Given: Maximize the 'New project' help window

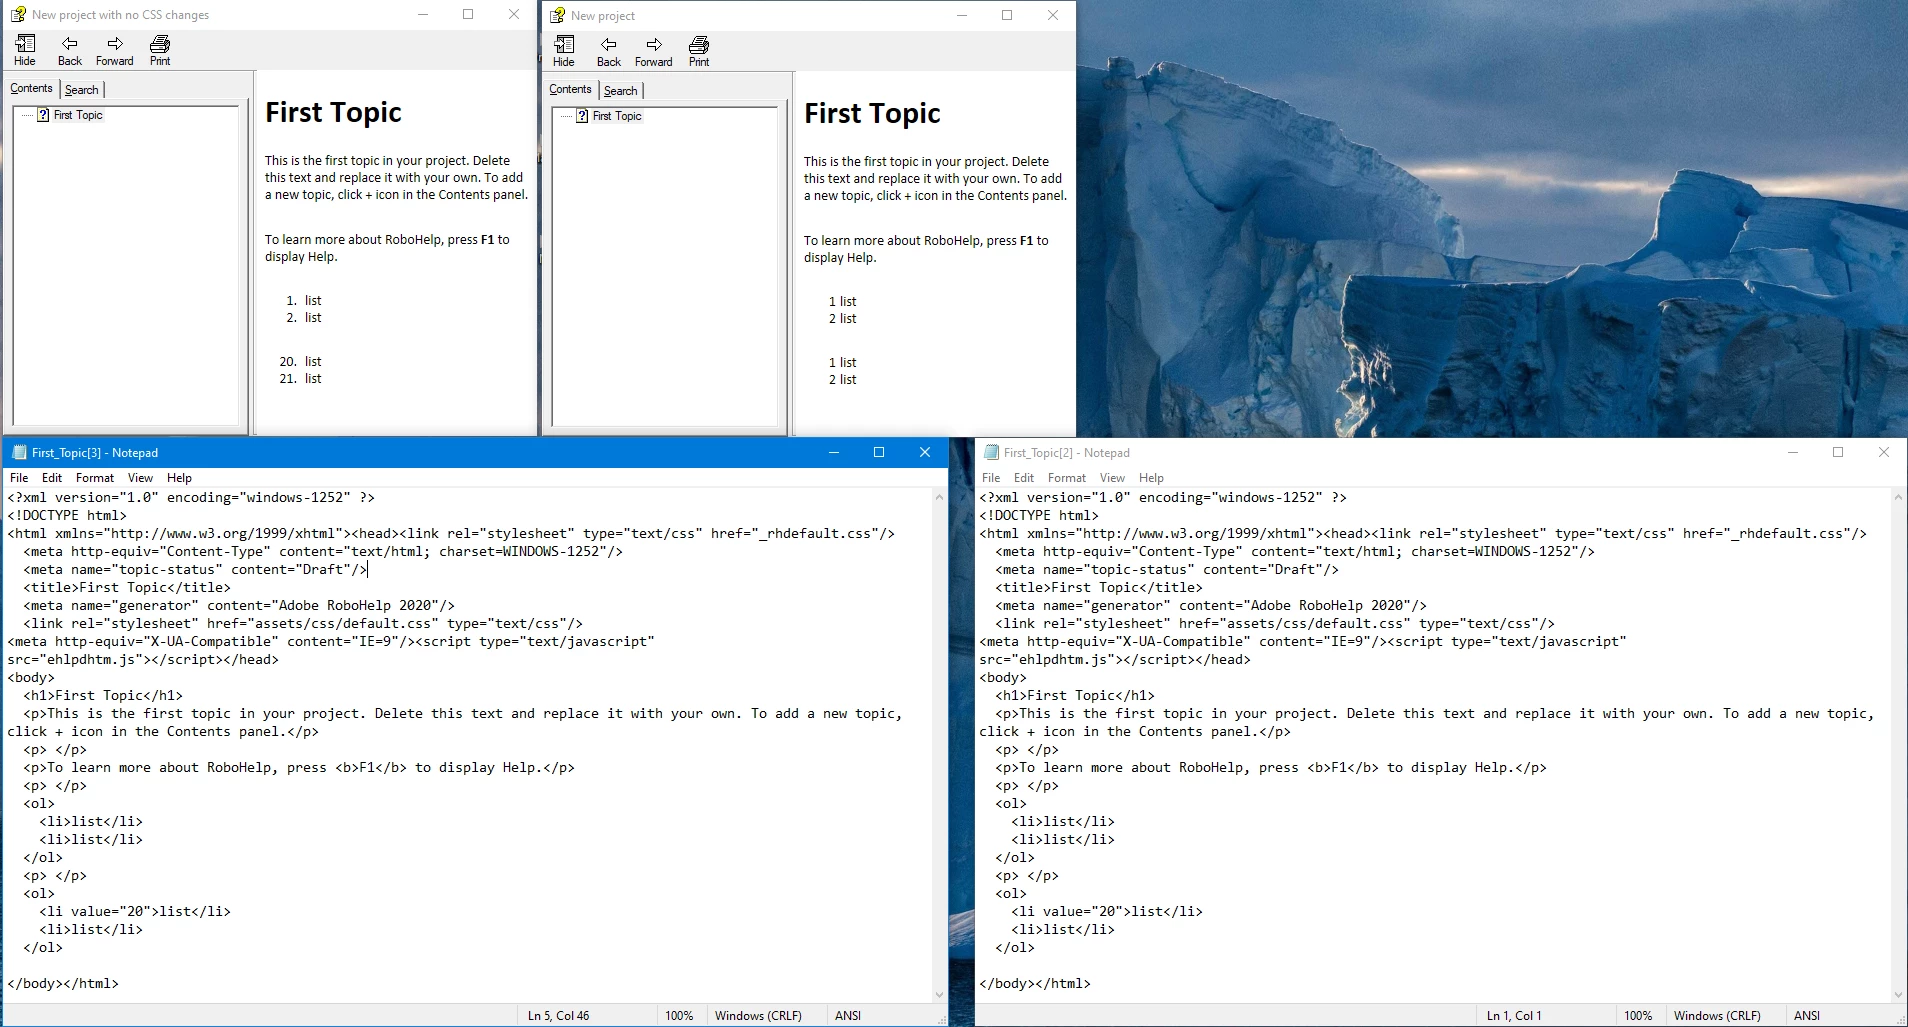Looking at the screenshot, I should (x=1007, y=15).
